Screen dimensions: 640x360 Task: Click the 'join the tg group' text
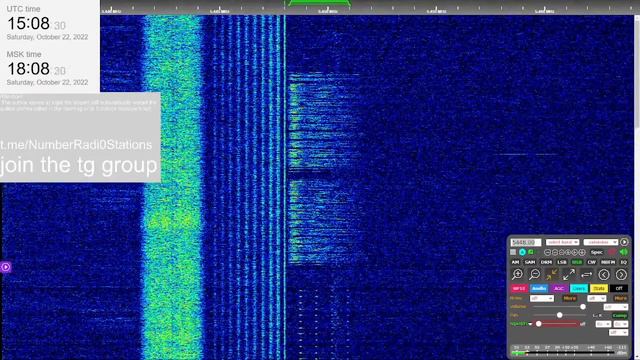(78, 165)
